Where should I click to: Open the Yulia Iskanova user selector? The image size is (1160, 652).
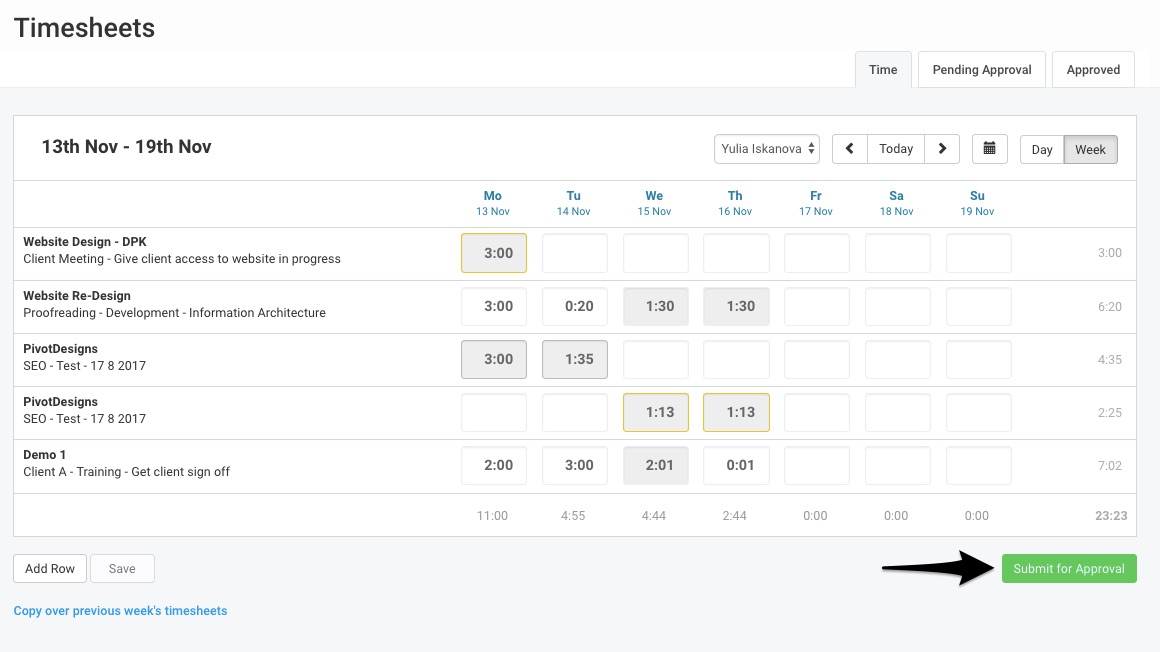766,148
